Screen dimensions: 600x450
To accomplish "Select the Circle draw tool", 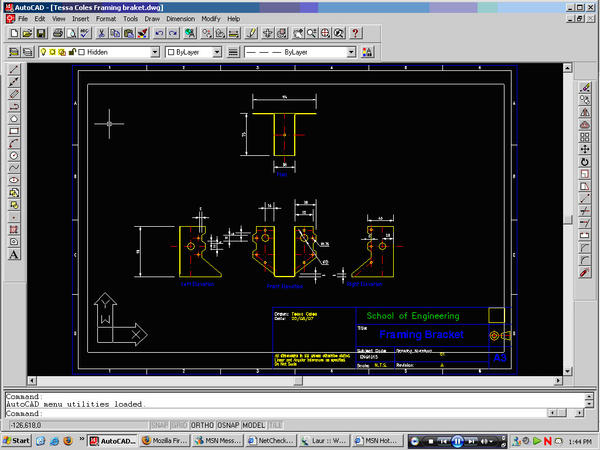I will click(x=14, y=155).
